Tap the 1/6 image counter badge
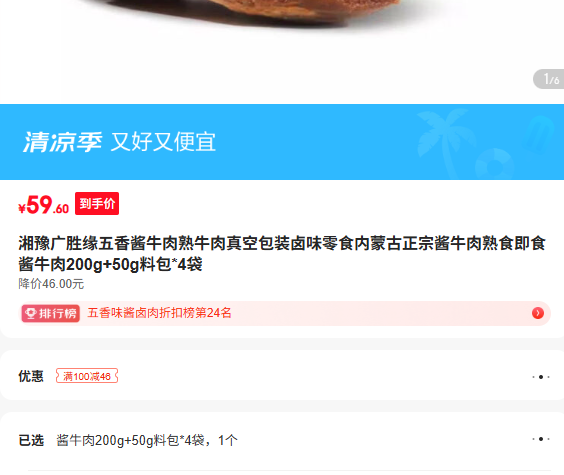The image size is (564, 475). click(x=549, y=79)
